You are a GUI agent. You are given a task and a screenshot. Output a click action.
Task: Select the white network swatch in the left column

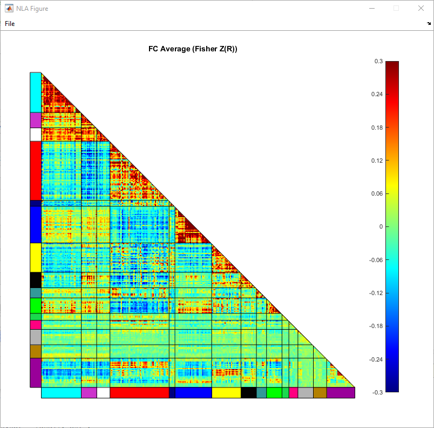tap(36, 135)
